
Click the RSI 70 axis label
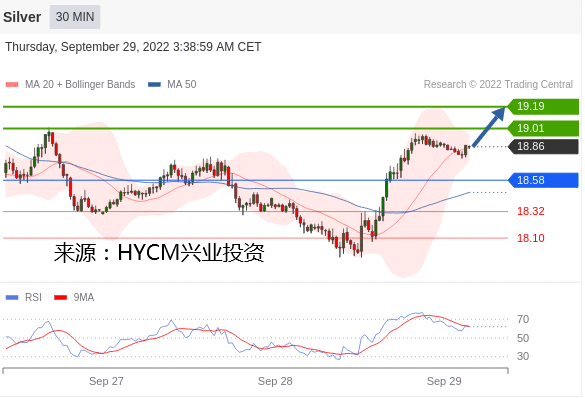point(523,319)
